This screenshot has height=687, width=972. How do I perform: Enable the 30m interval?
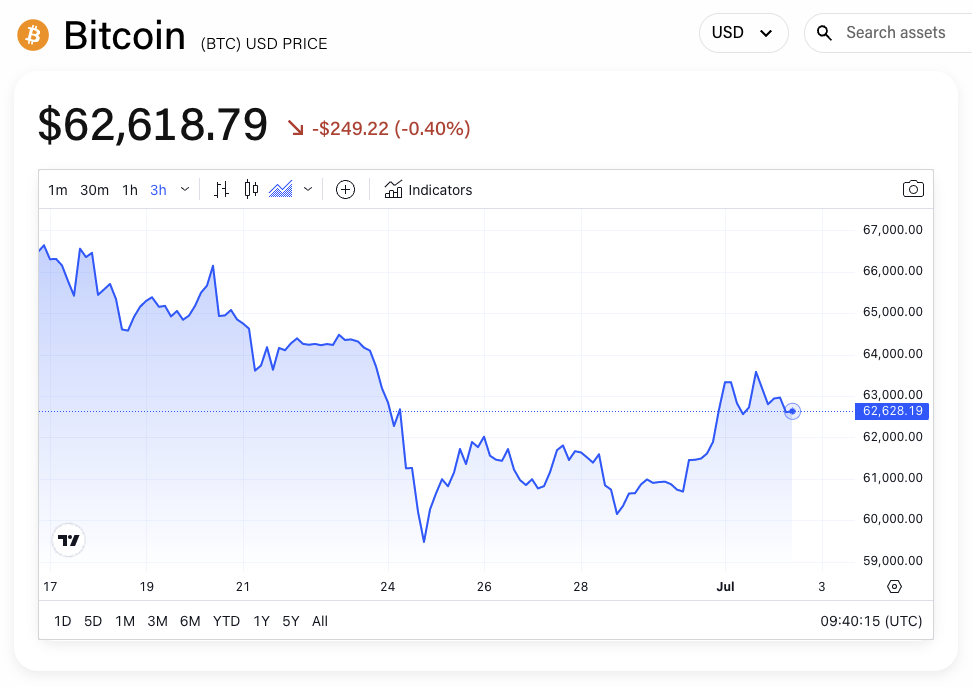pos(94,189)
